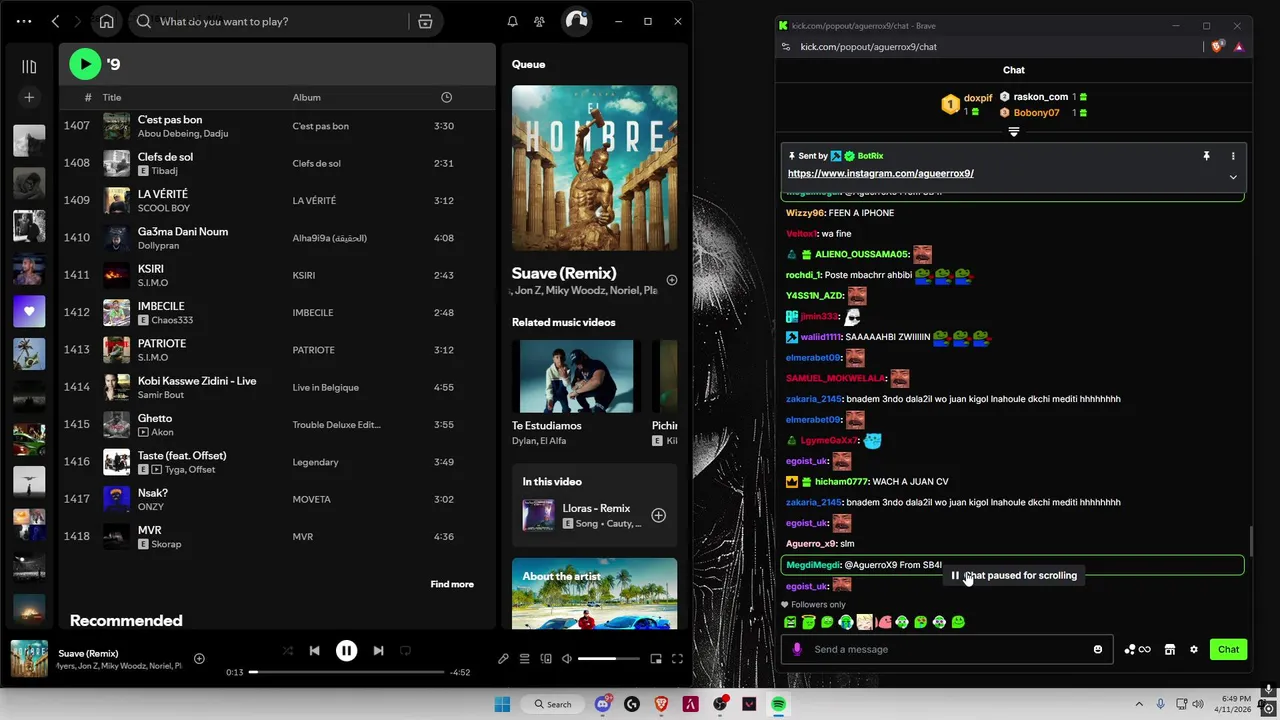The image size is (1280, 720).
Task: Open Friend Activity icon in Spotify
Action: (539, 21)
